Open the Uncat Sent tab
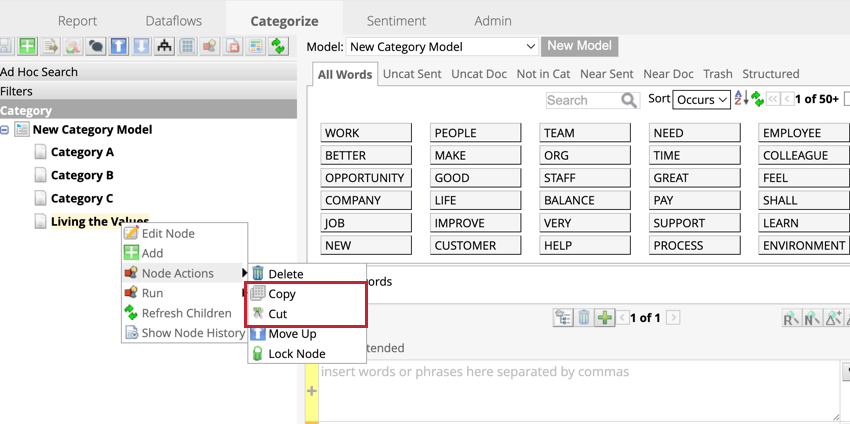The width and height of the screenshot is (850, 424). pos(412,74)
